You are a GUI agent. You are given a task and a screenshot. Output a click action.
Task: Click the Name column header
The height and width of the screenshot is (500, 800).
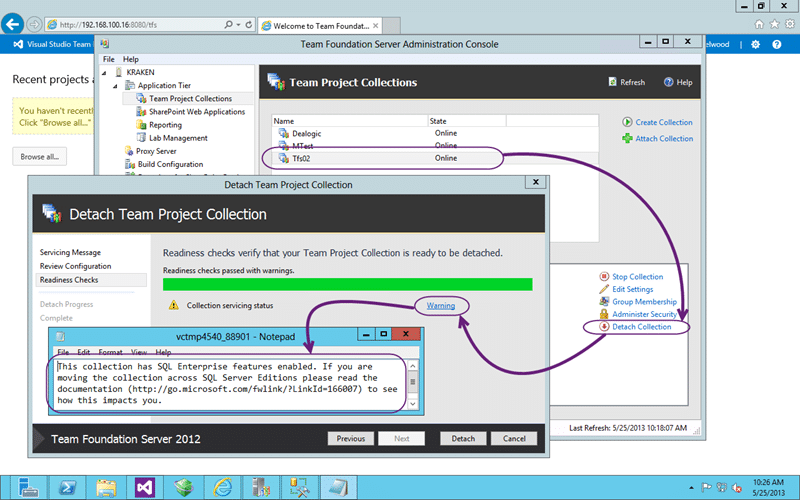[350, 121]
